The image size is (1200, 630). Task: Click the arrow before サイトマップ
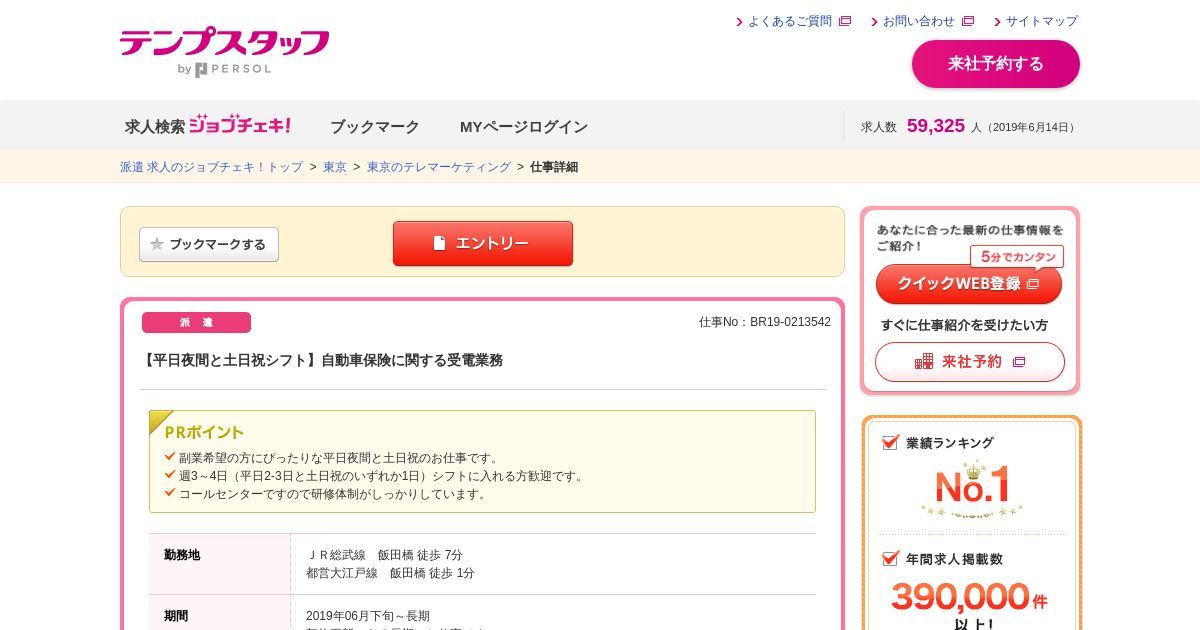point(998,22)
